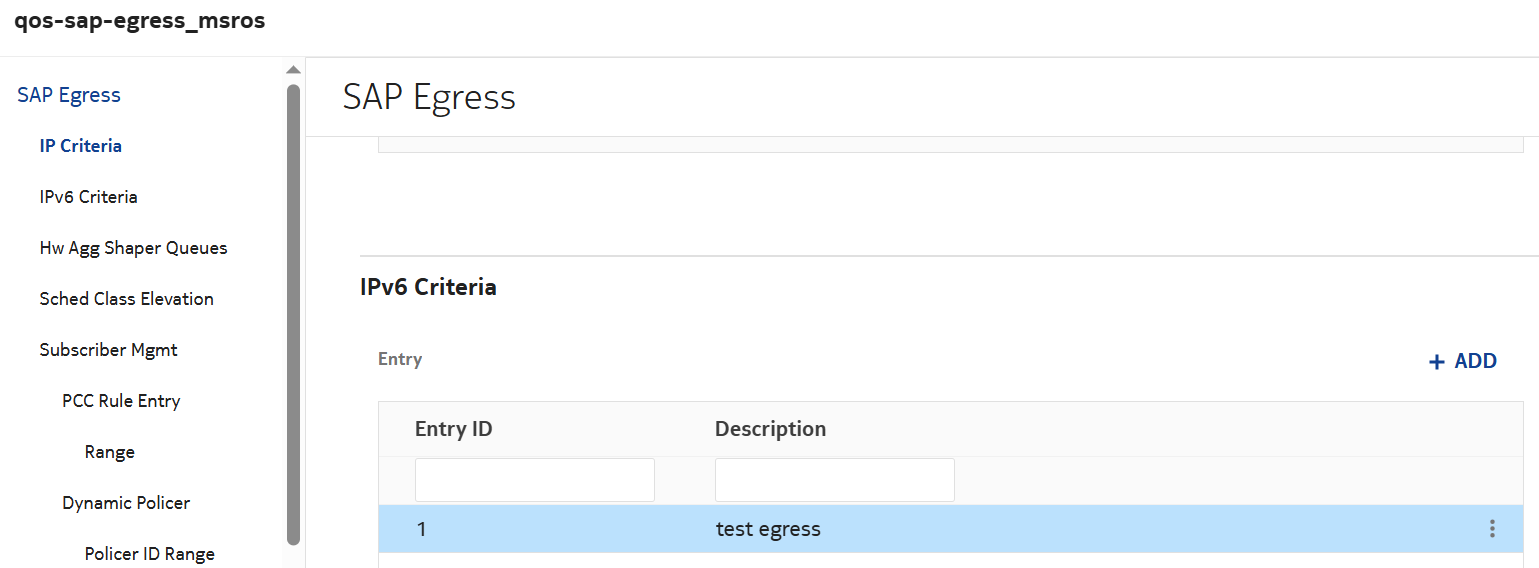The width and height of the screenshot is (1539, 568).
Task: Click the test egress description cell
Action: tap(768, 529)
